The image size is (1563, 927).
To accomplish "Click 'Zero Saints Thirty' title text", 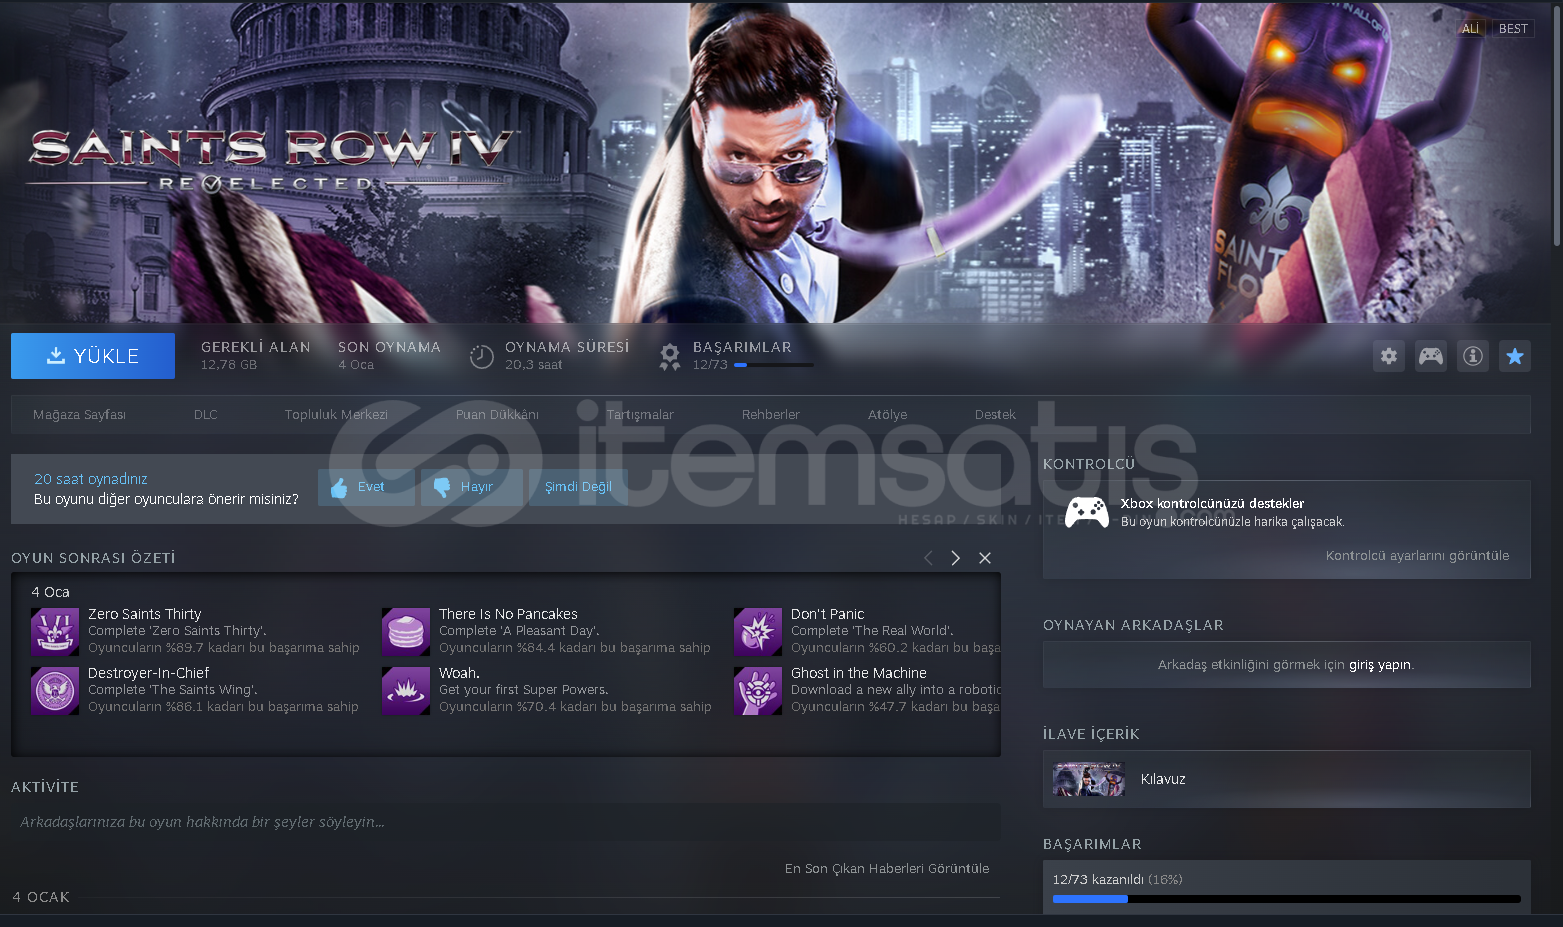I will point(145,614).
